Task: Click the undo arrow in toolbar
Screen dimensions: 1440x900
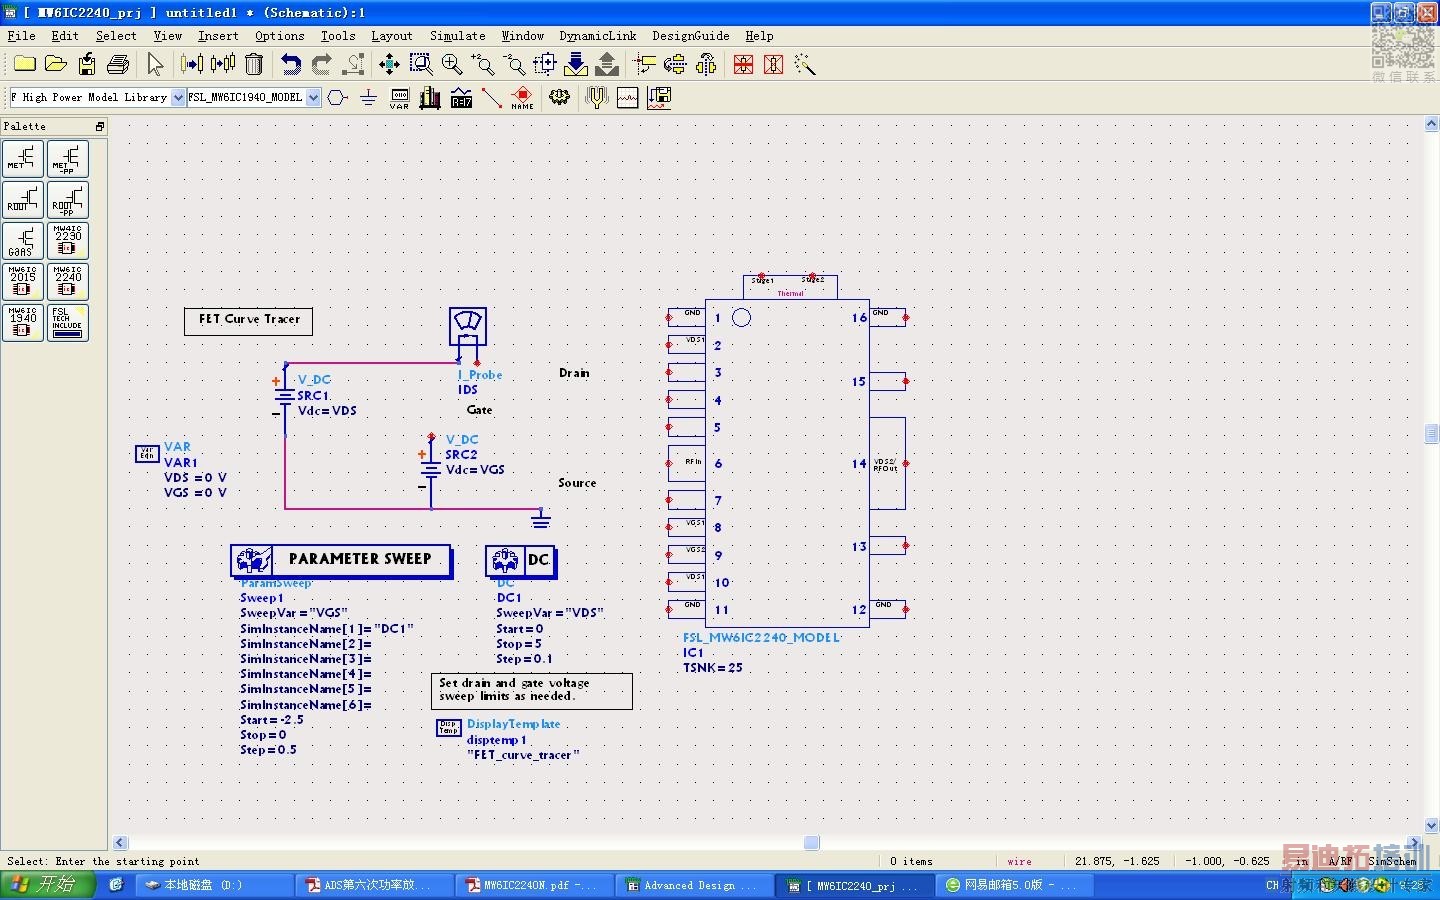Action: [x=291, y=64]
